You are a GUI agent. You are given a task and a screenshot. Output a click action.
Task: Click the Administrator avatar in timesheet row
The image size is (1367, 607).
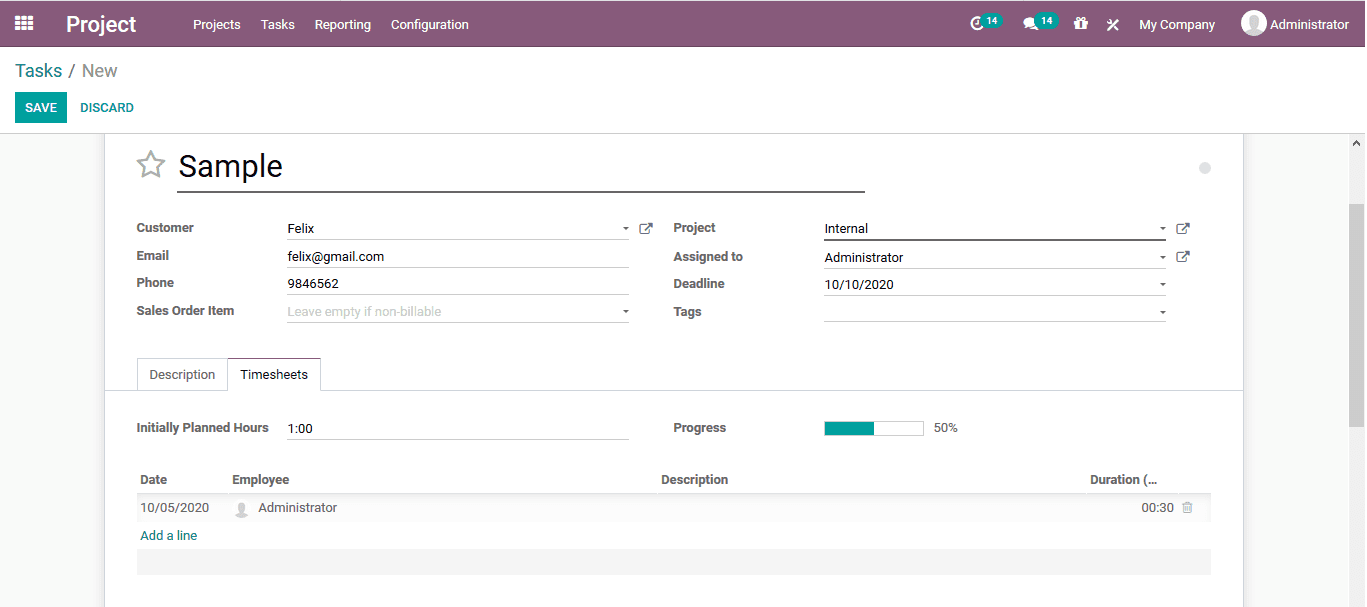coord(241,508)
